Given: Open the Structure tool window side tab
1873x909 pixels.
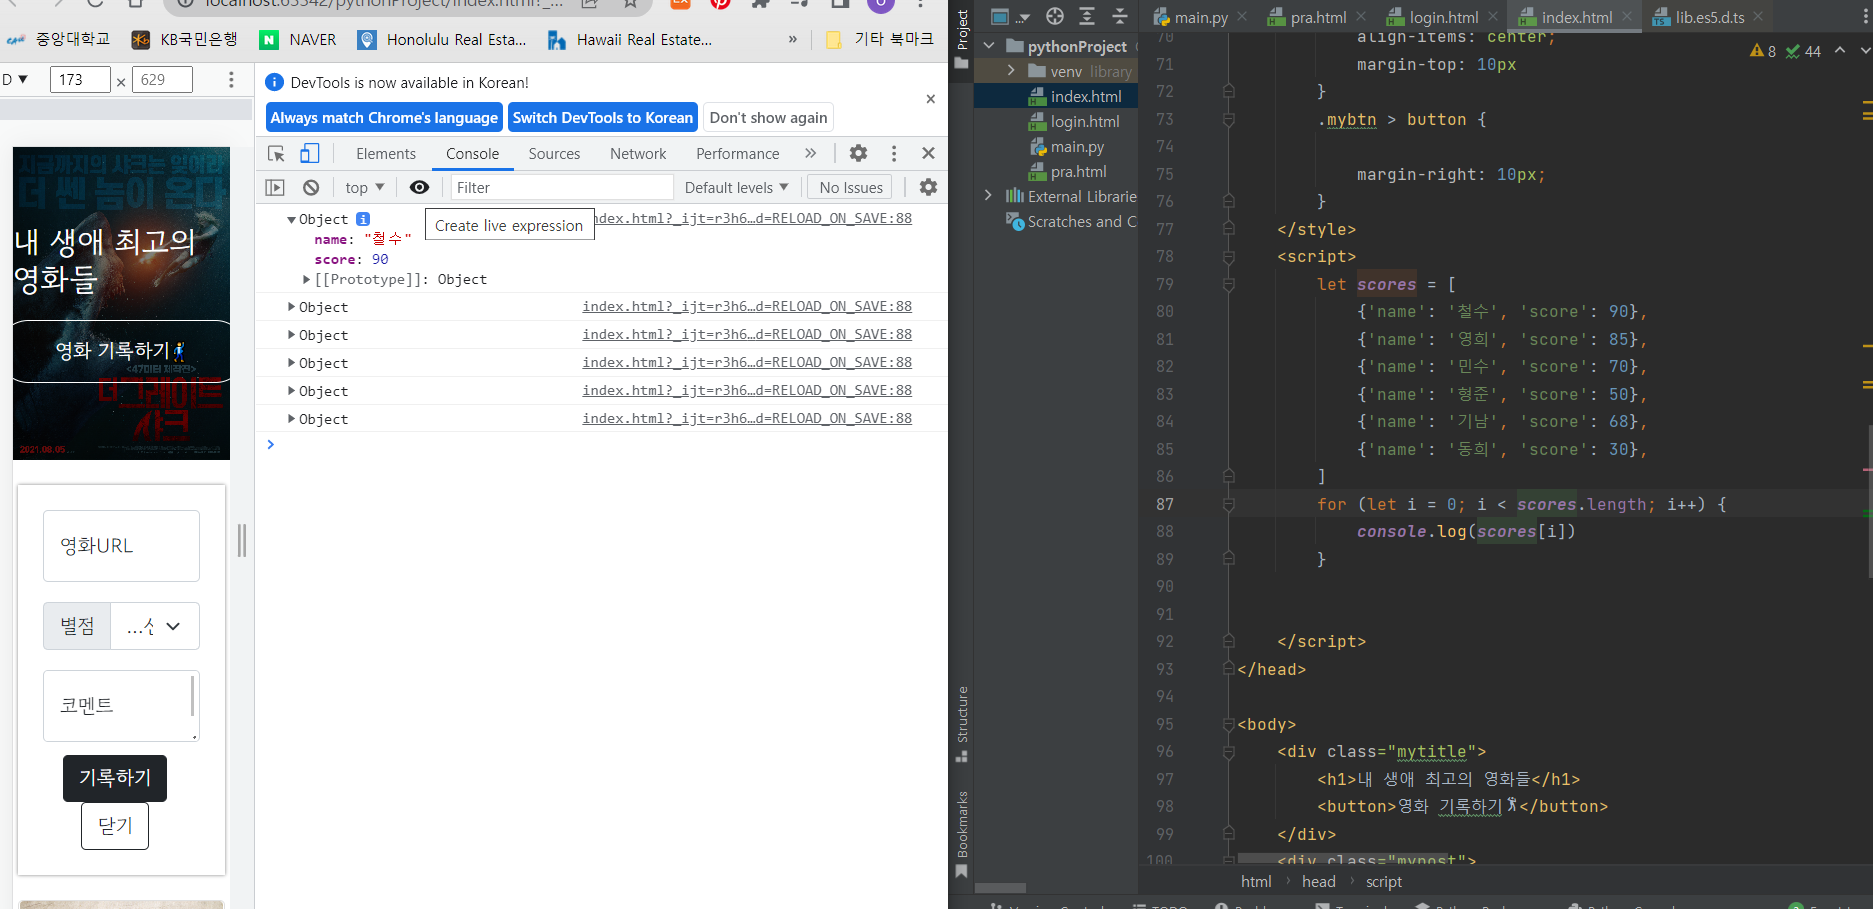Looking at the screenshot, I should [962, 723].
